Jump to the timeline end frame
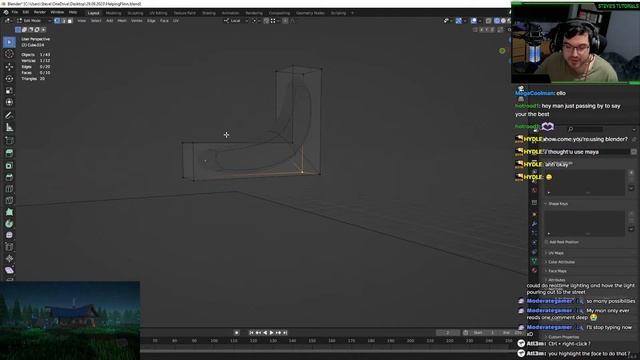The width and height of the screenshot is (640, 360). click(285, 333)
